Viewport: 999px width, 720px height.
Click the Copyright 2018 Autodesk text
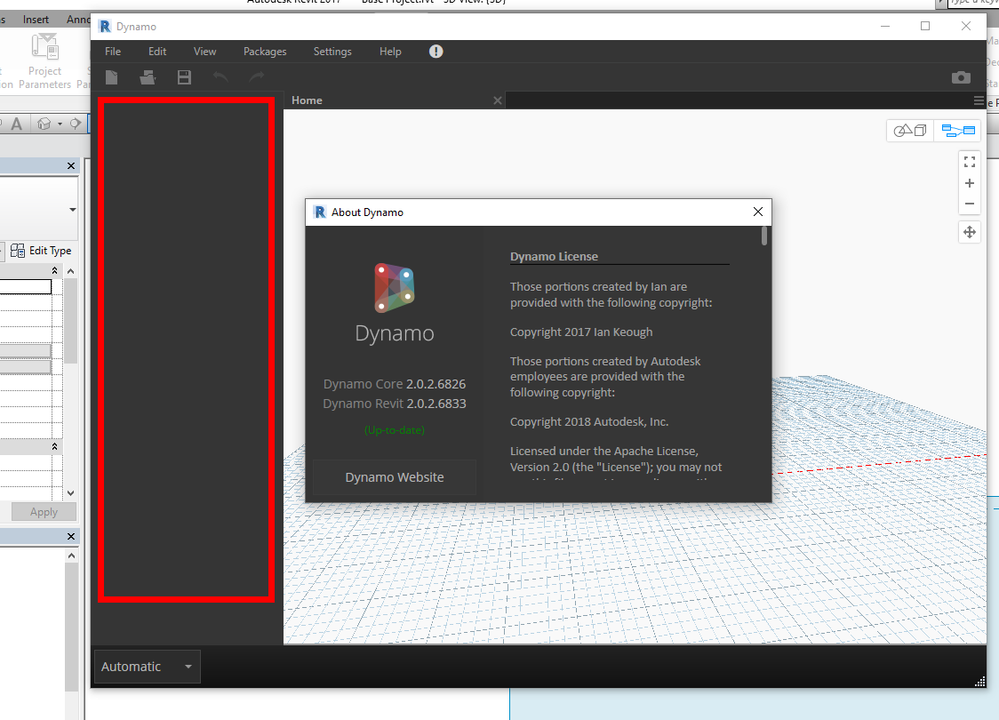tap(589, 422)
